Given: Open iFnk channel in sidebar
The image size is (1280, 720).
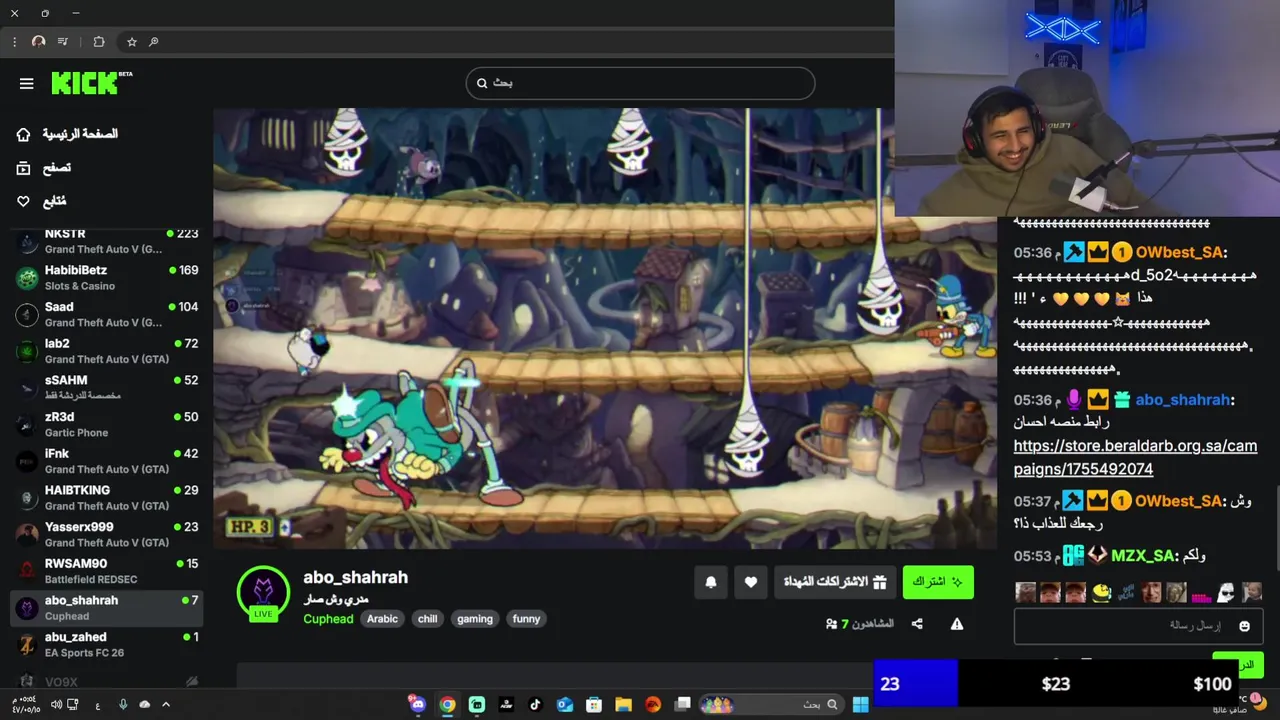Looking at the screenshot, I should [x=106, y=461].
